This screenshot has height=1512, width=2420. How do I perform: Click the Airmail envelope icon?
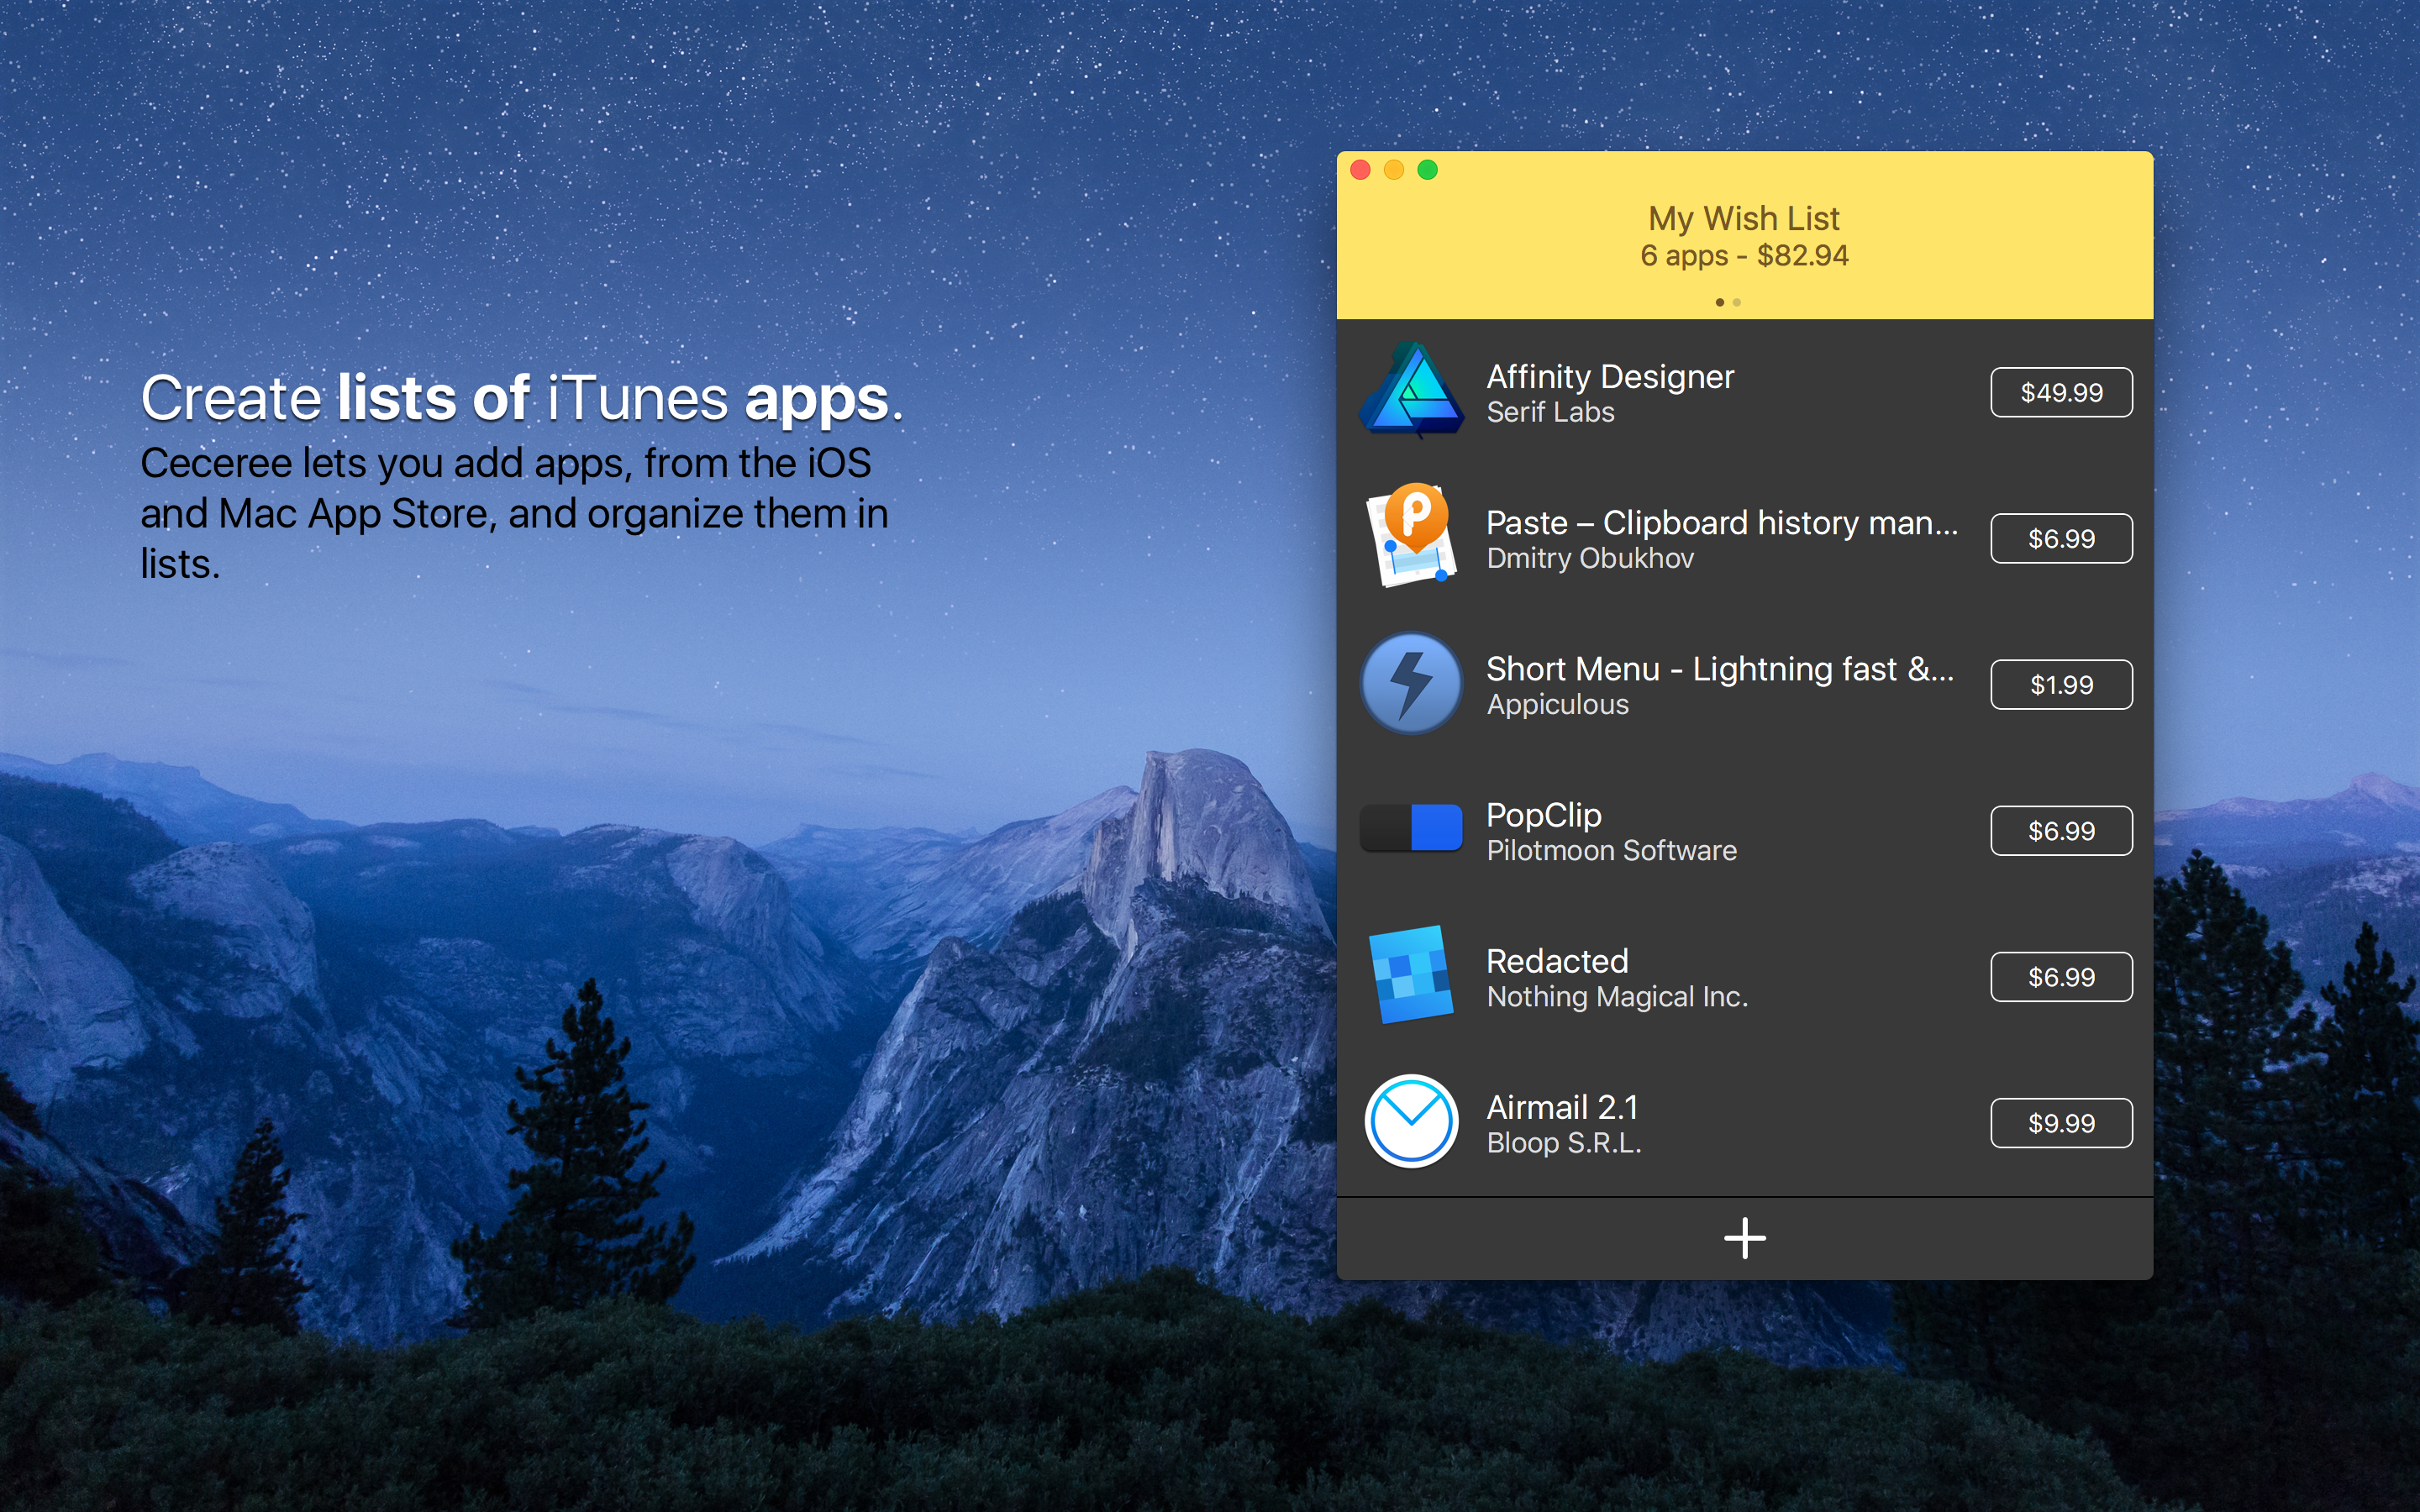click(1411, 1121)
